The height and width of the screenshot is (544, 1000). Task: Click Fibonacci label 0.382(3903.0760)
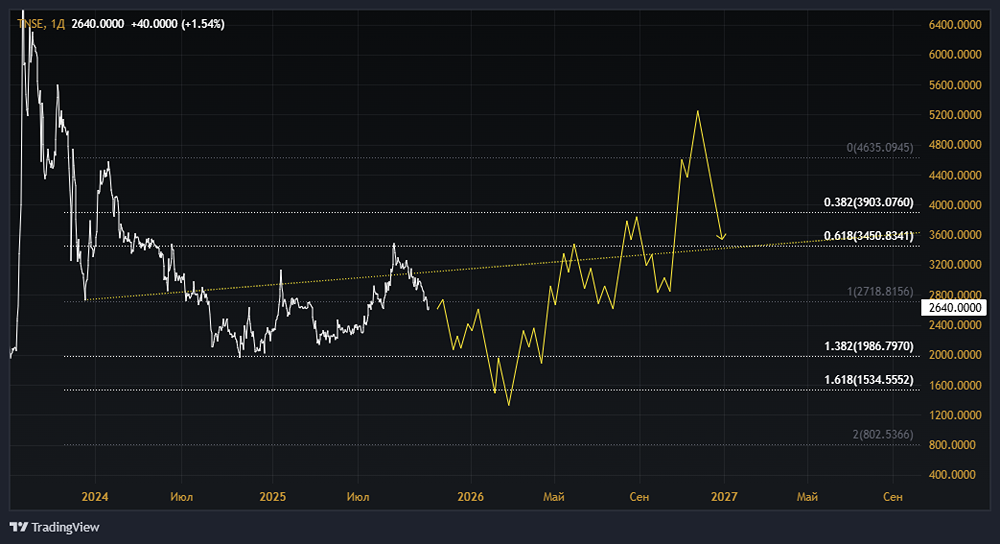pos(869,202)
